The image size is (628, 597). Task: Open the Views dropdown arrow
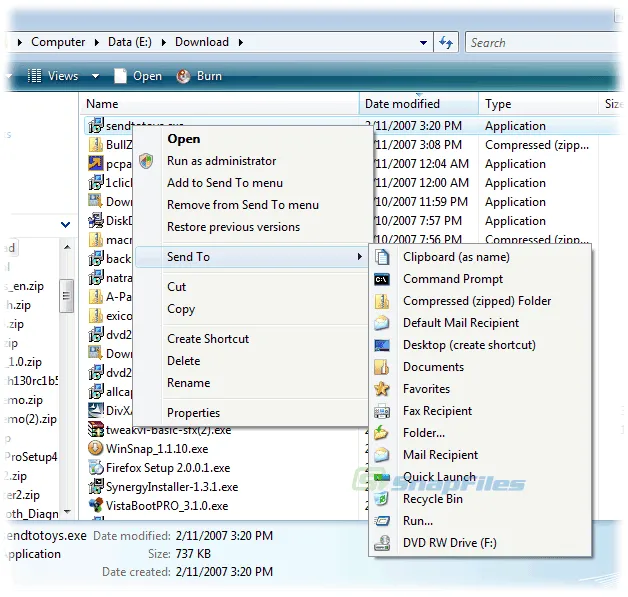(x=95, y=76)
